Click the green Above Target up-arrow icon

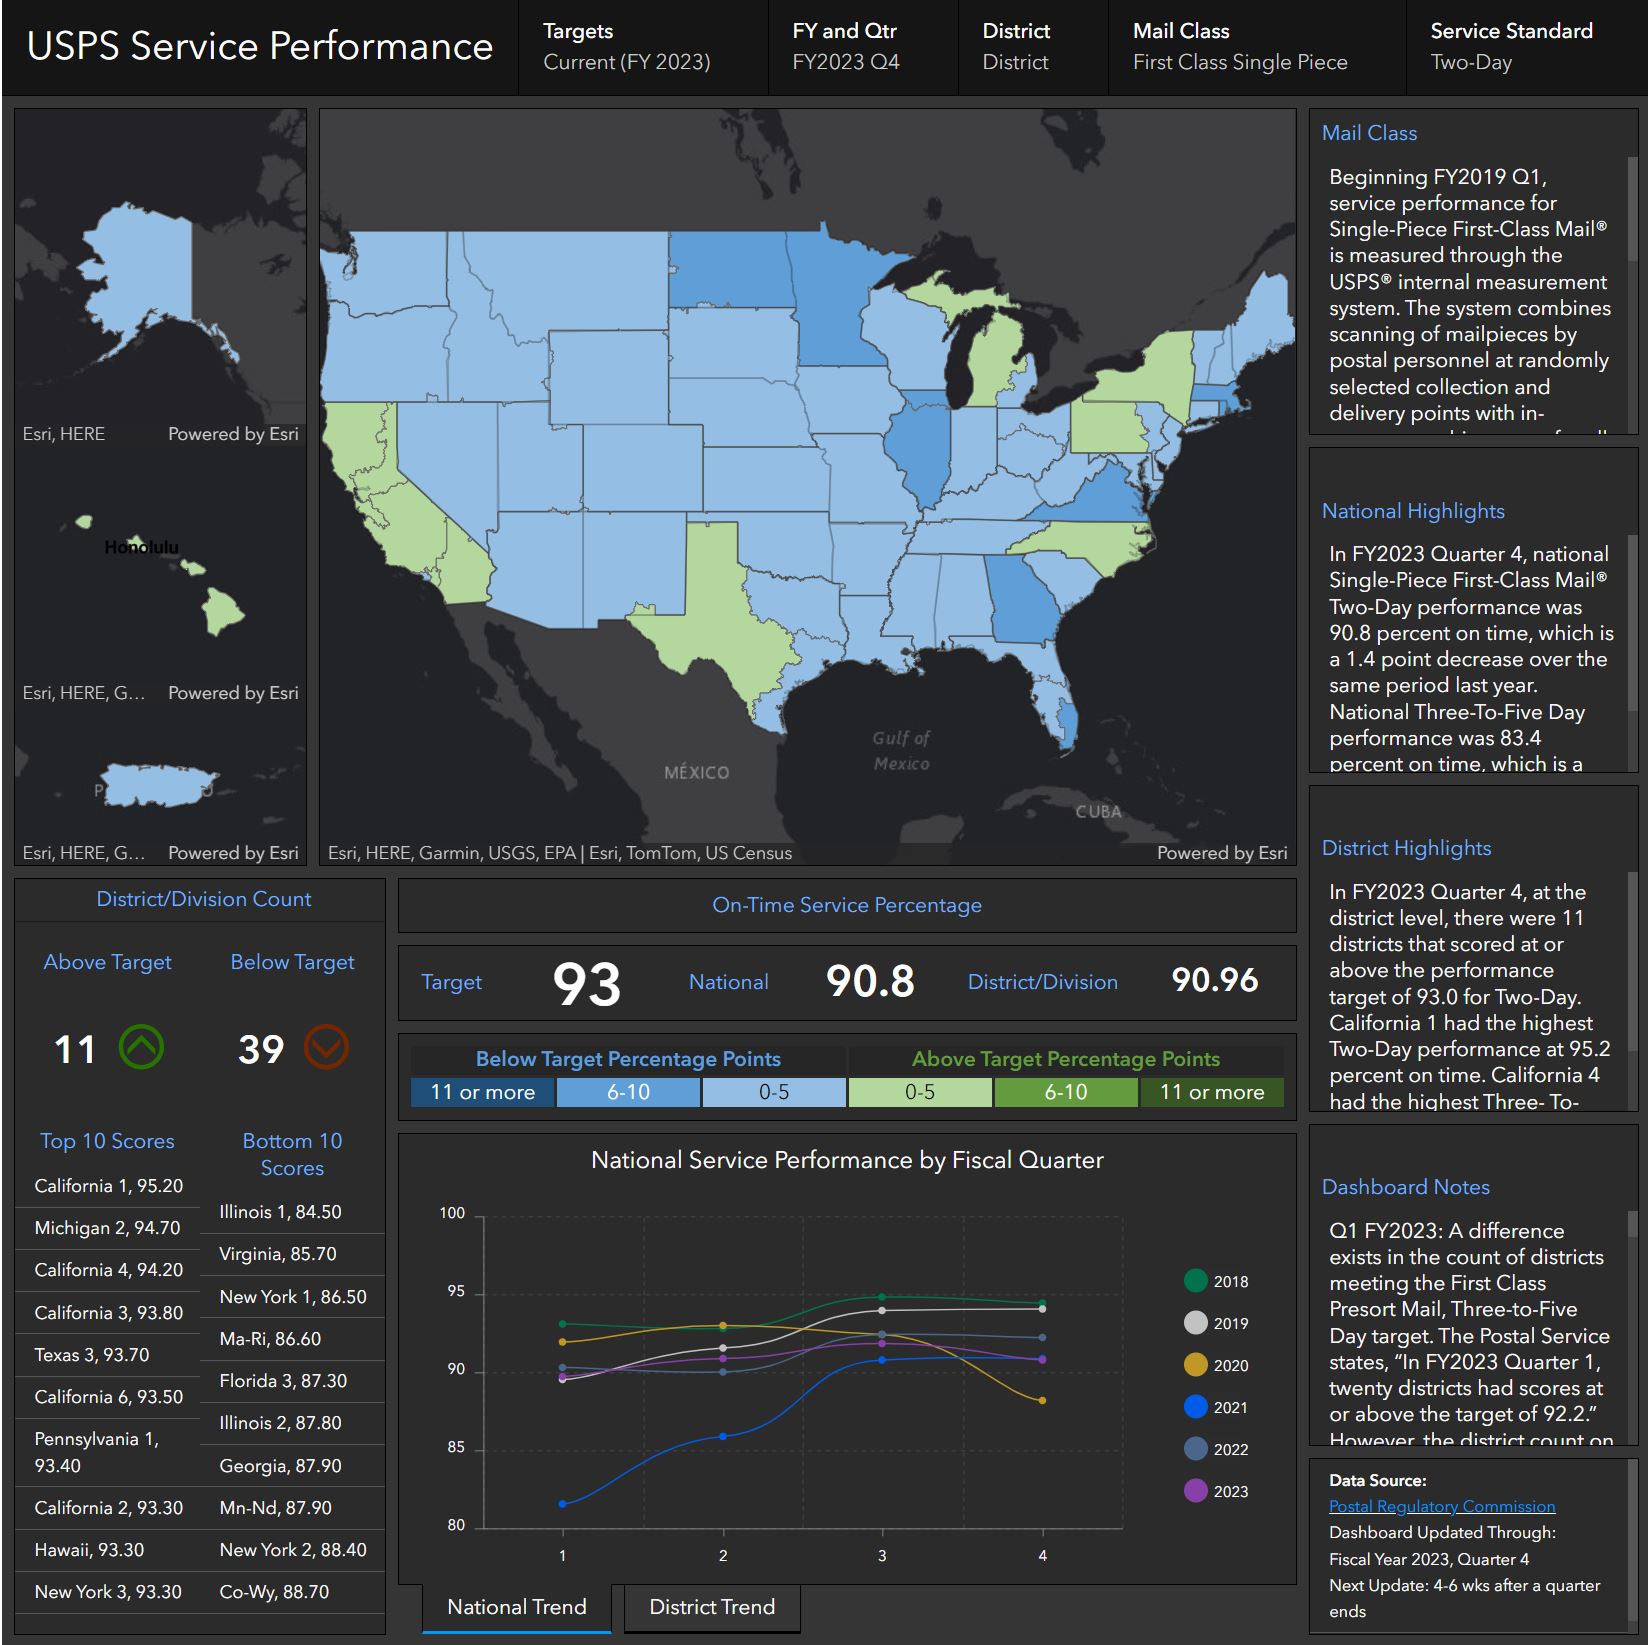[141, 1048]
